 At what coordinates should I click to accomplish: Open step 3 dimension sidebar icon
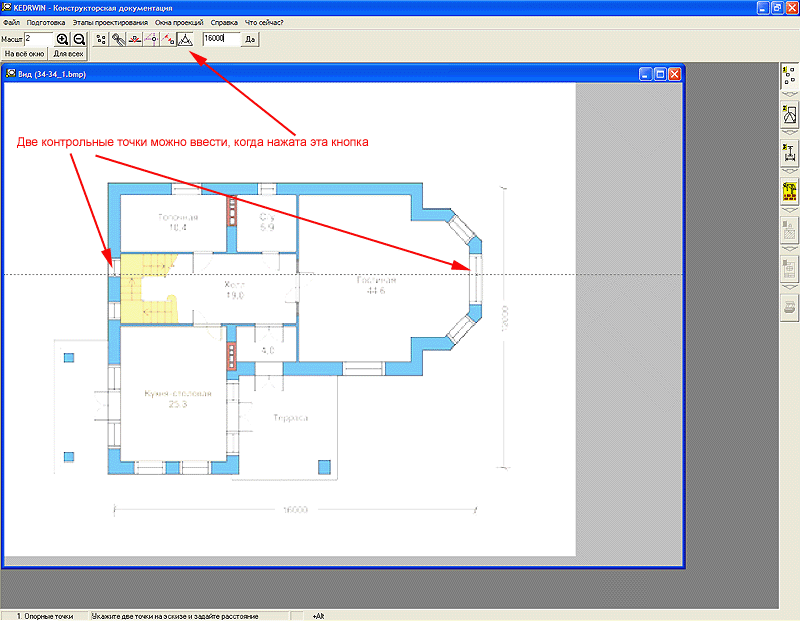pyautogui.click(x=789, y=153)
